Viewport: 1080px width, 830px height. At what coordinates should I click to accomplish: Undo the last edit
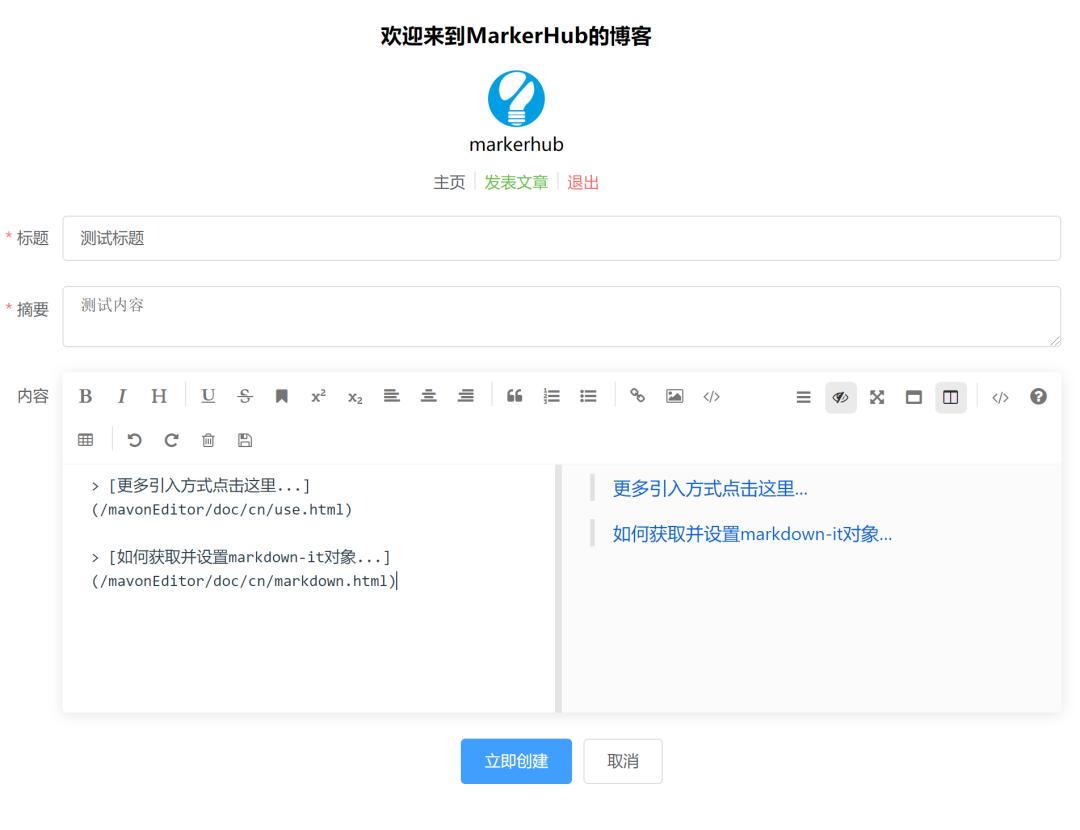135,439
